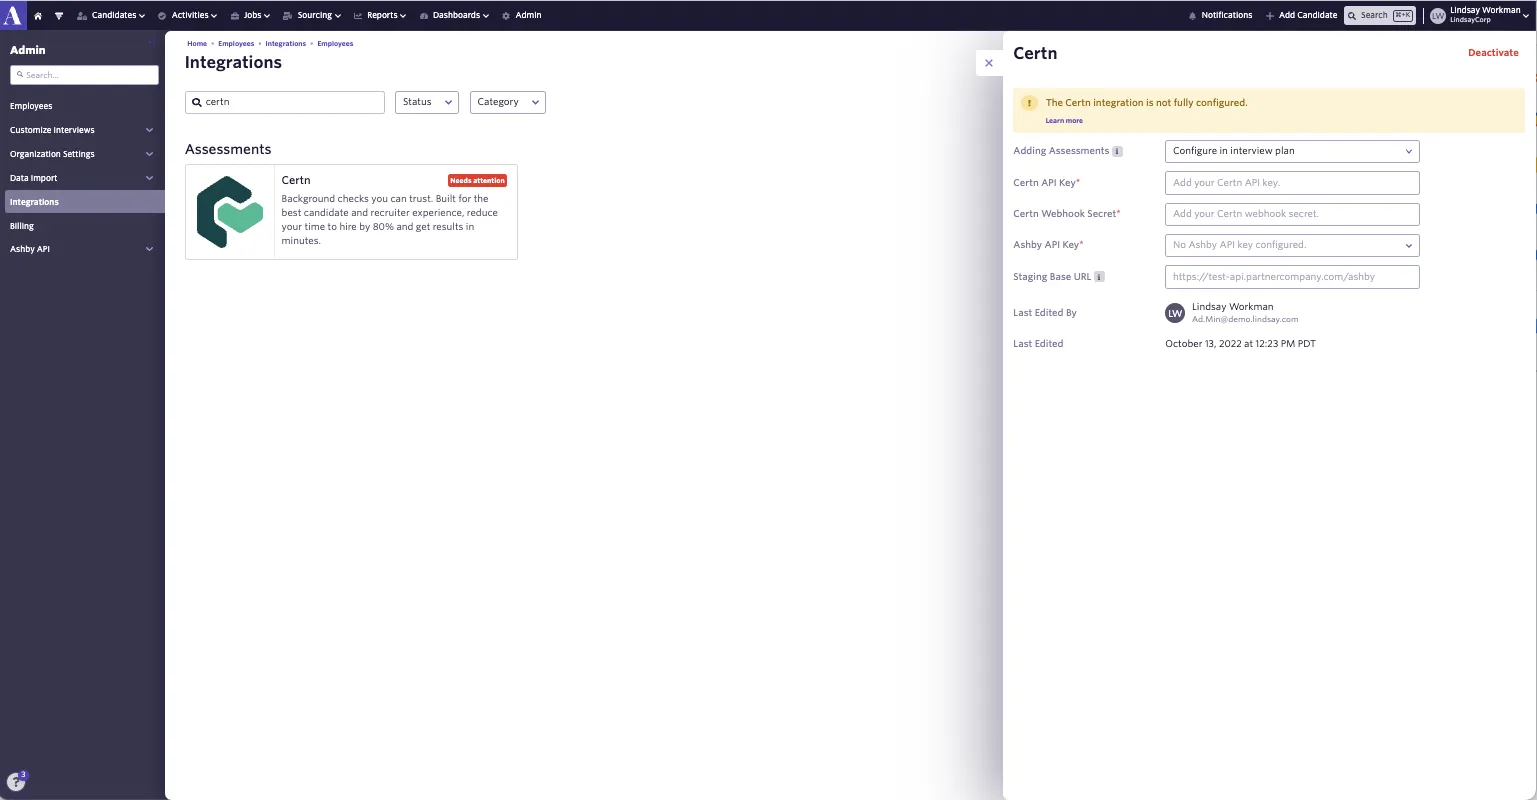Click the Admin gear icon
The width and height of the screenshot is (1537, 800).
[x=506, y=16]
